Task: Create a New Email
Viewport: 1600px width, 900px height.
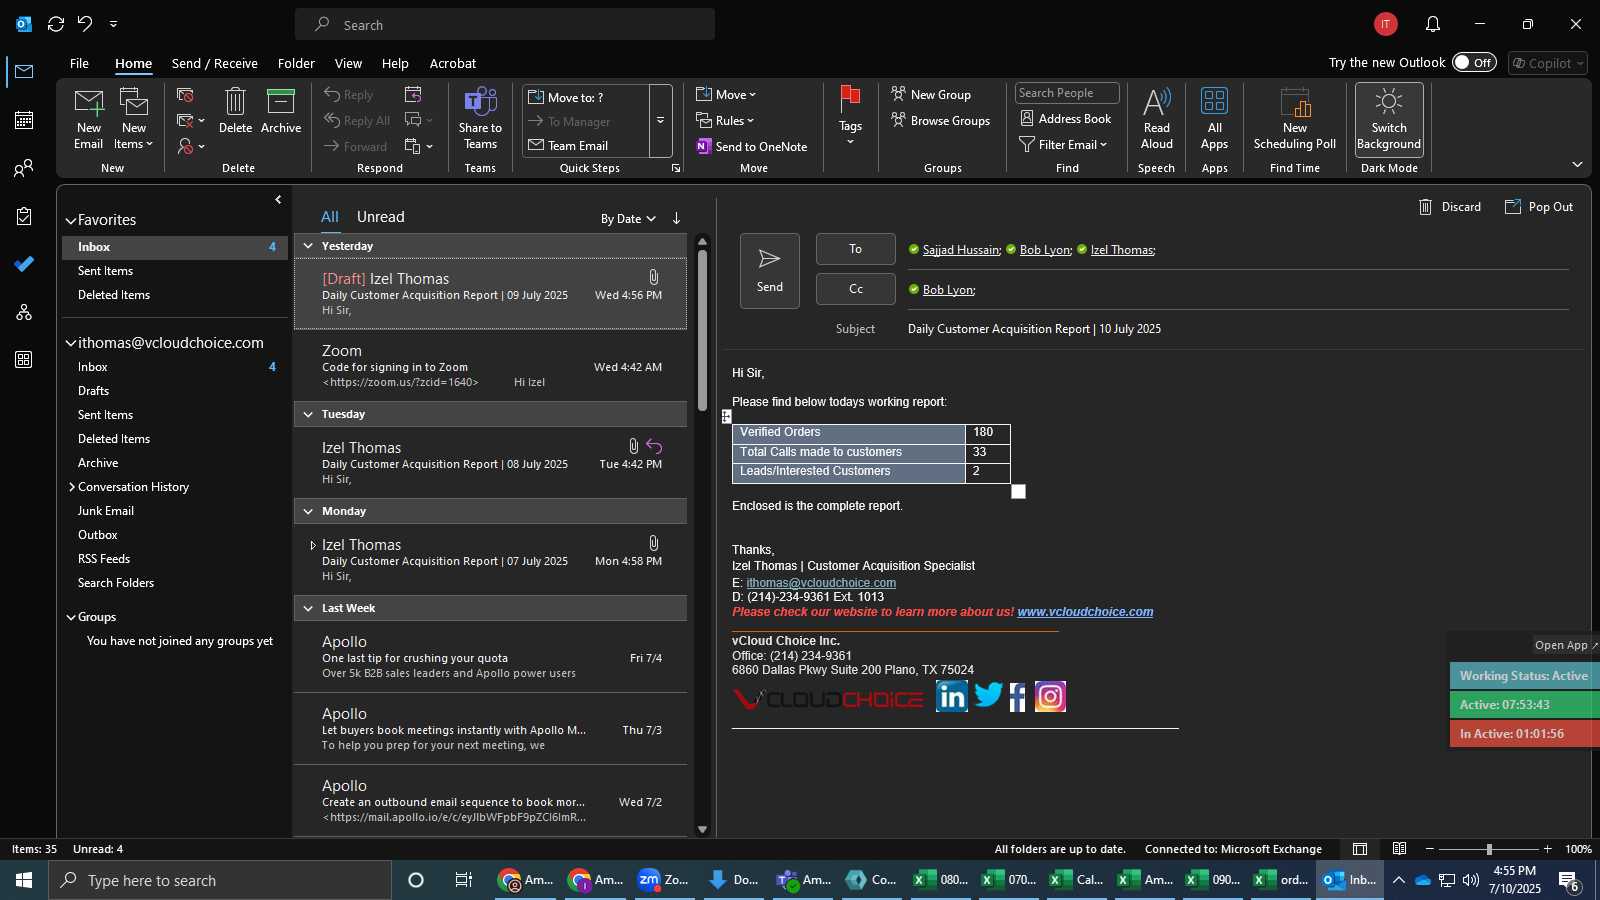Action: tap(88, 119)
